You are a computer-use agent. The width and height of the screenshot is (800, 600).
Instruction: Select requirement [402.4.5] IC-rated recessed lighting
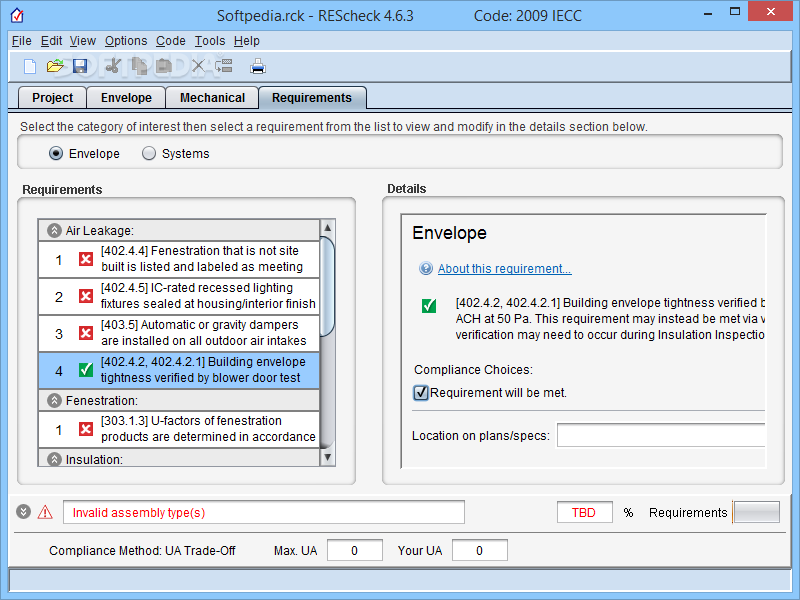click(x=179, y=296)
